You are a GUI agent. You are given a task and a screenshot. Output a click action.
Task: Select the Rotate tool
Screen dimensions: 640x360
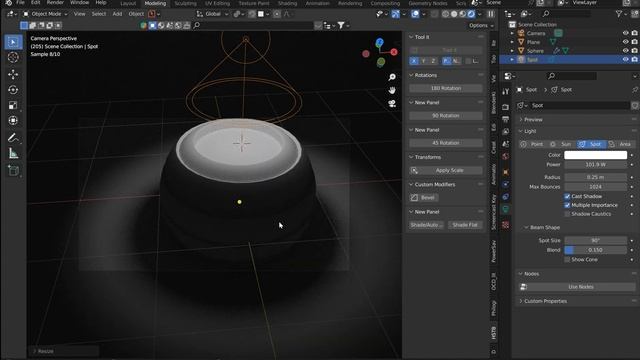click(13, 90)
